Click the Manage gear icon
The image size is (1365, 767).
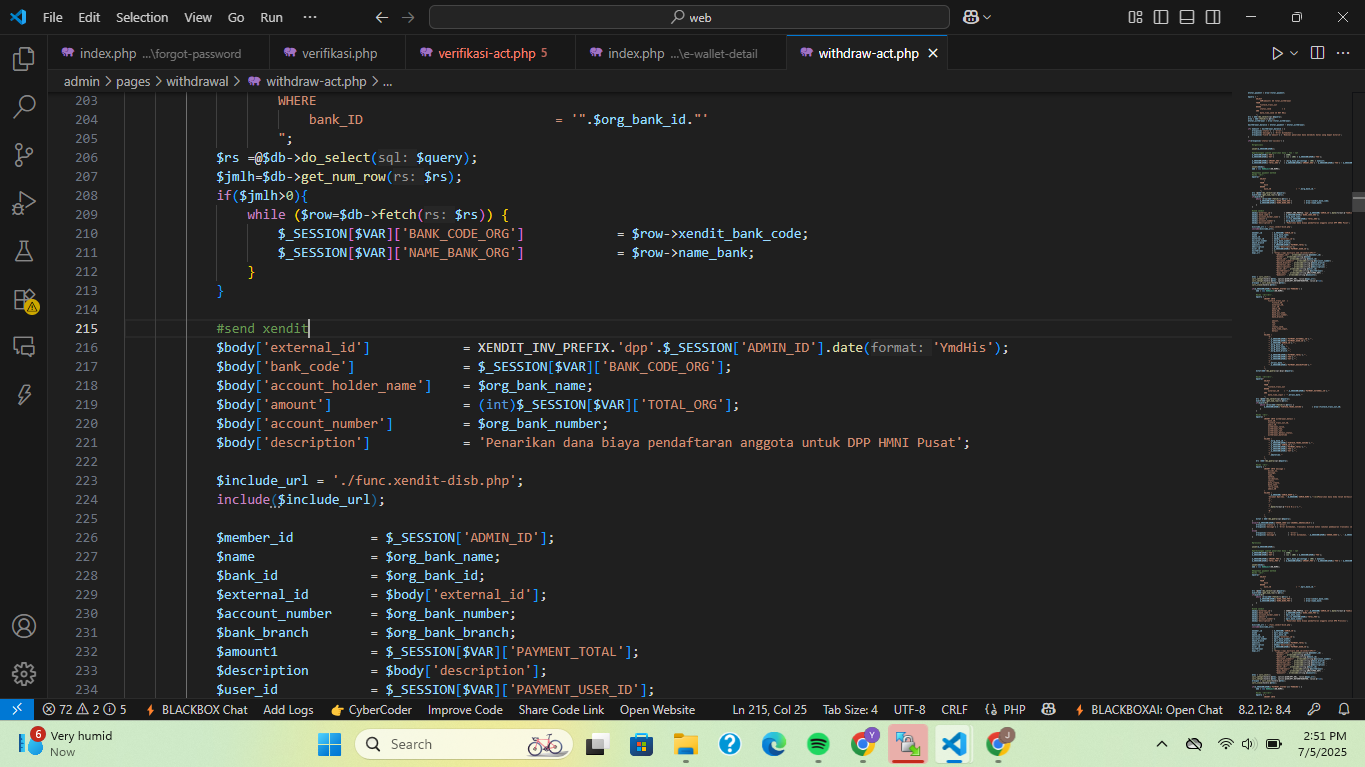coord(24,673)
